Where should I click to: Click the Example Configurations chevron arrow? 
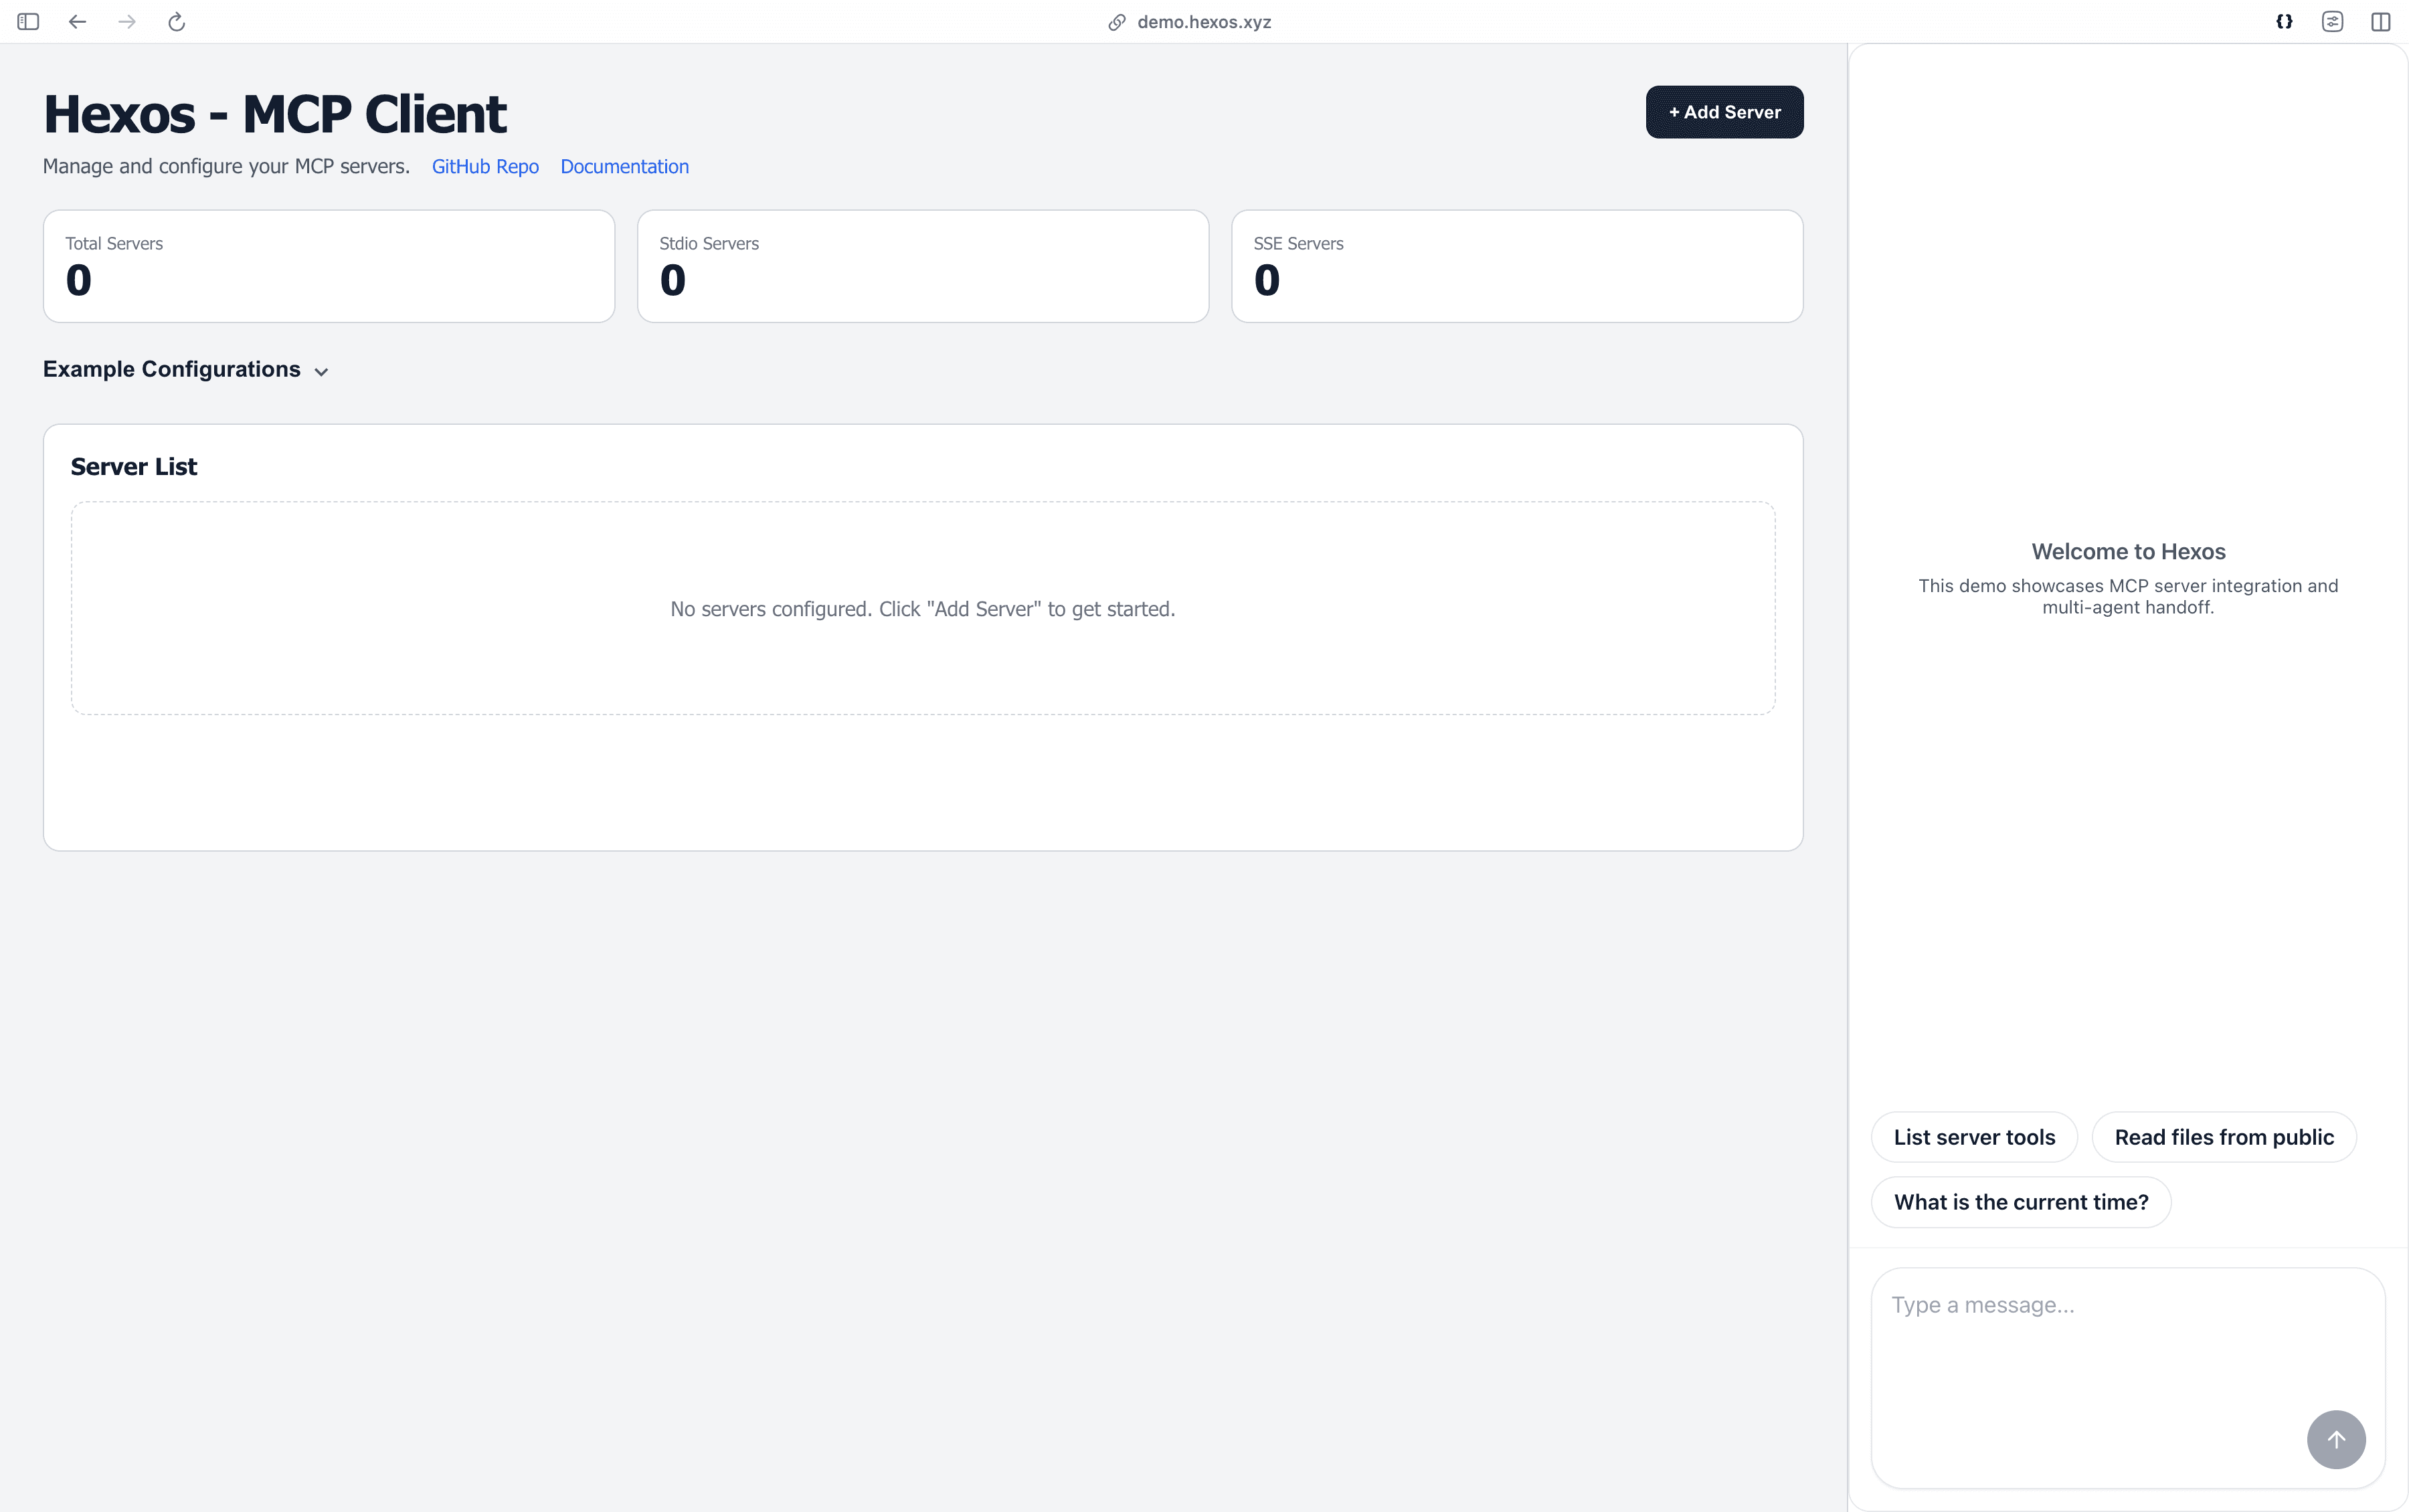tap(321, 371)
